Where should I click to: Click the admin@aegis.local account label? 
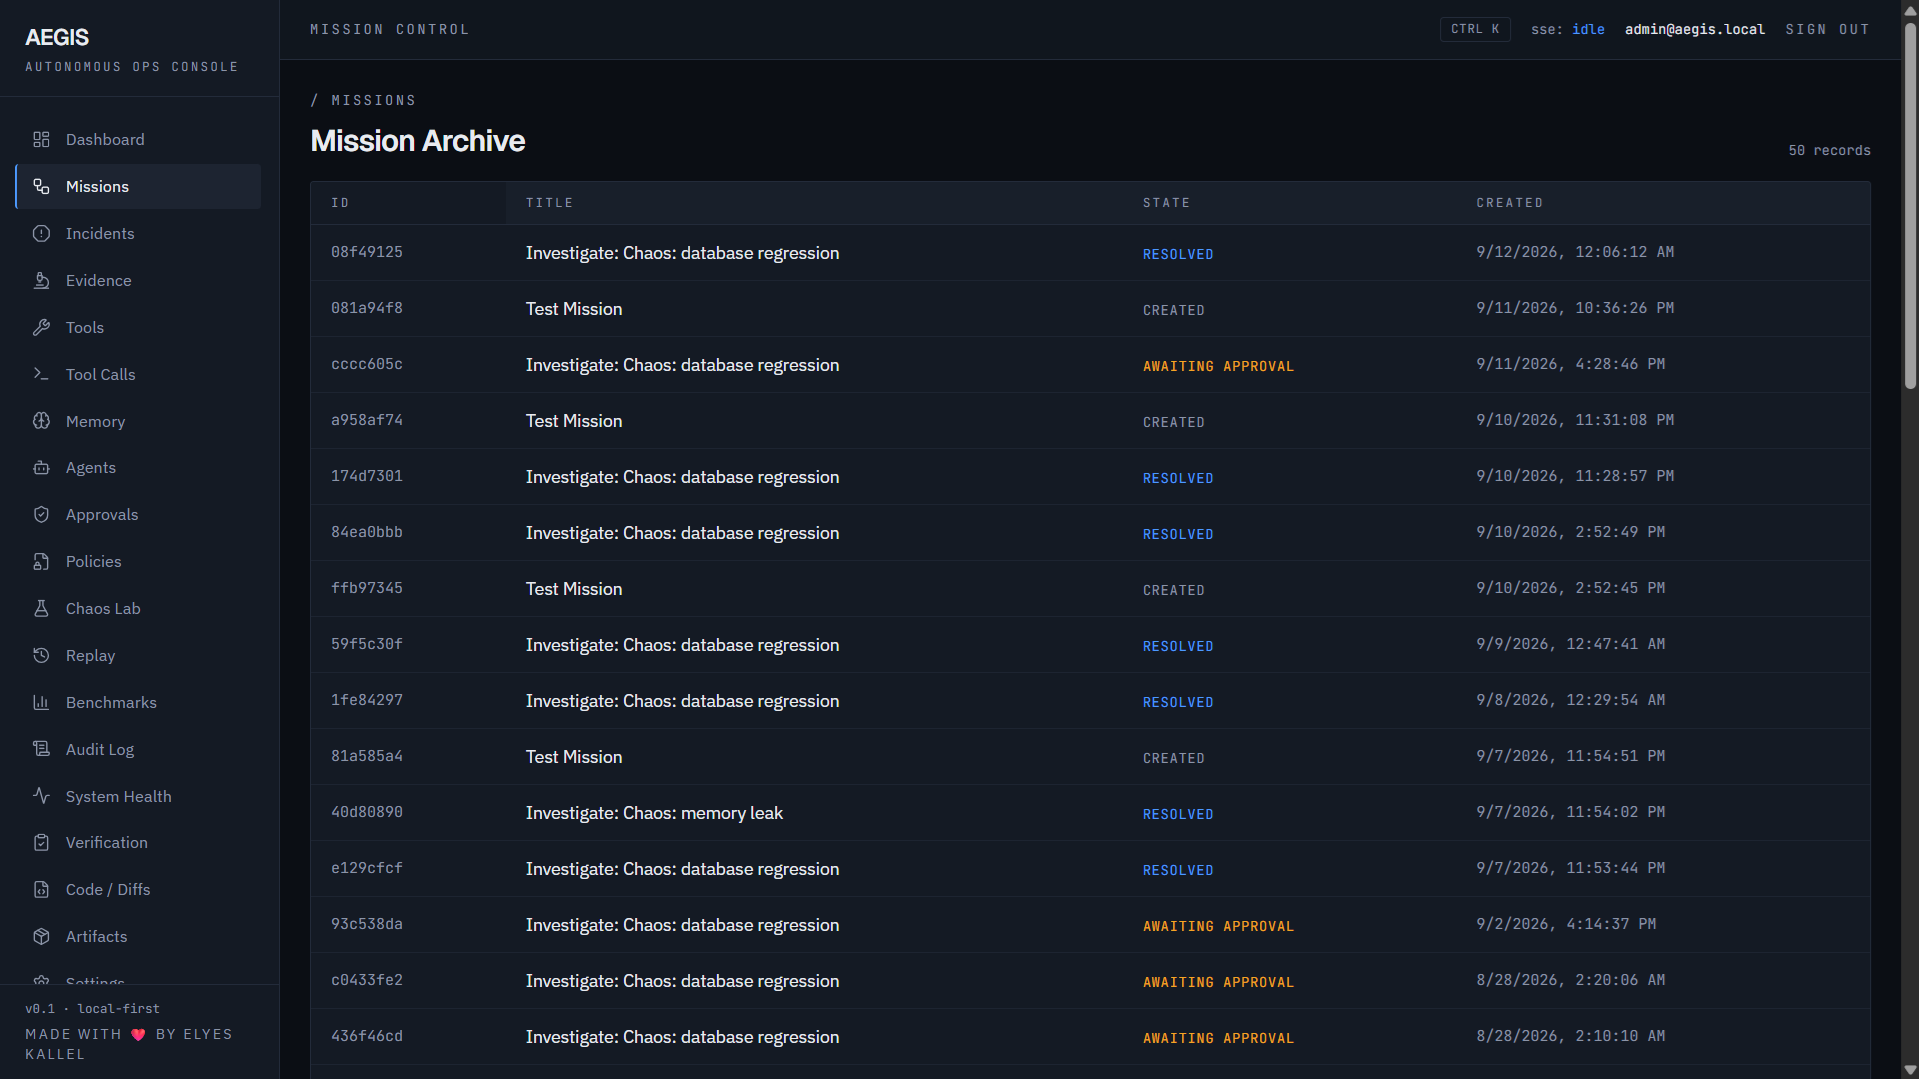click(1694, 30)
